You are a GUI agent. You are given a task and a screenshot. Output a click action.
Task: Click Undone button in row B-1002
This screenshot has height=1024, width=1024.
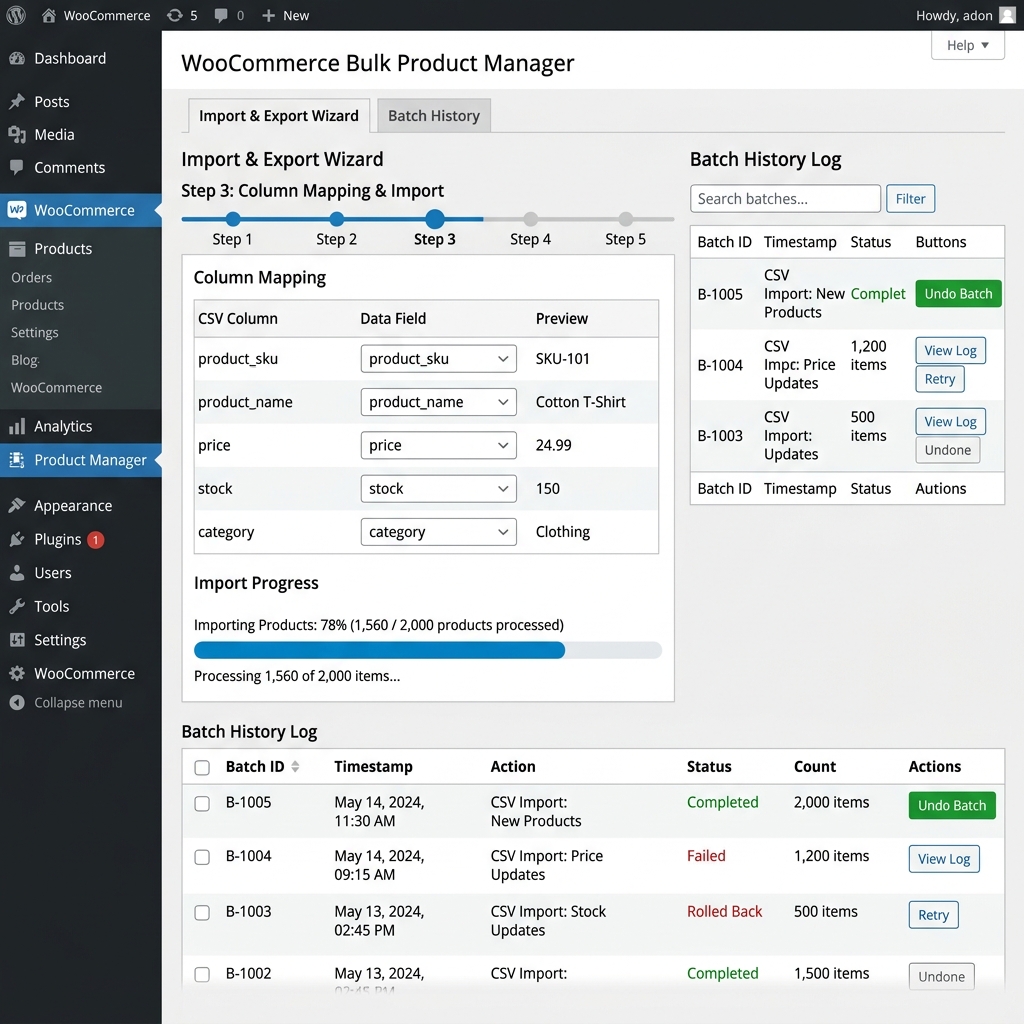pyautogui.click(x=941, y=976)
